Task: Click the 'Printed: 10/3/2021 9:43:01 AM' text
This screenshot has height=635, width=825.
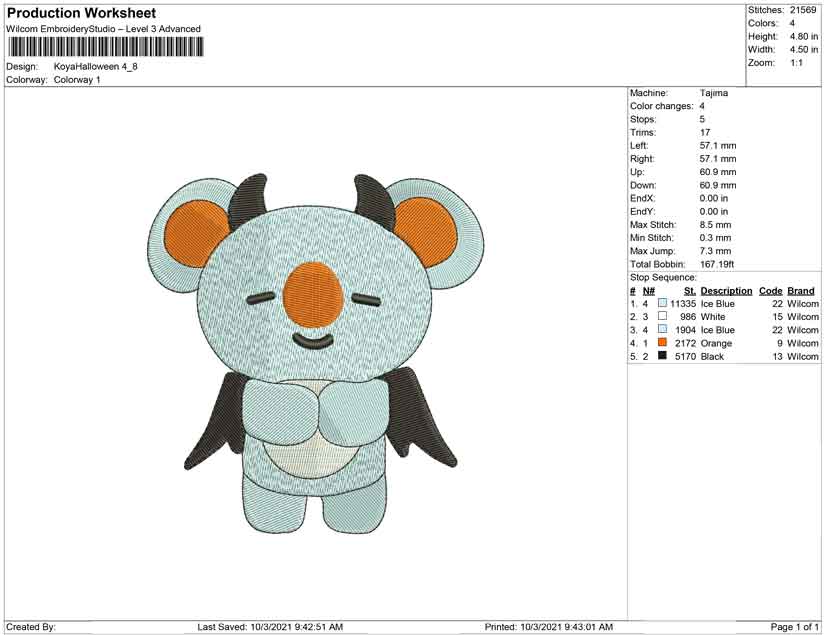Action: click(x=549, y=627)
